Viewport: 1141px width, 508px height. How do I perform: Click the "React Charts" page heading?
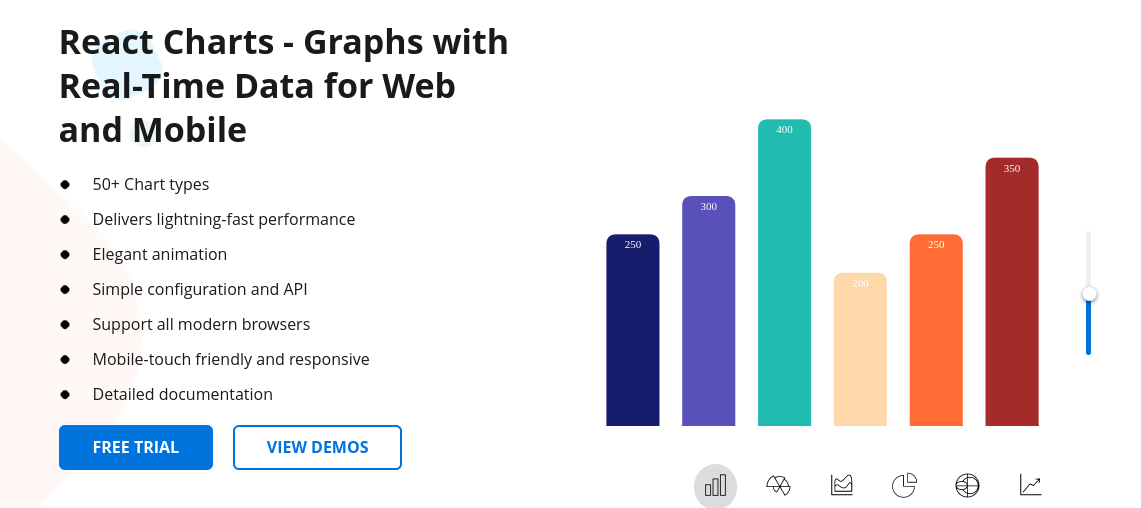(283, 86)
